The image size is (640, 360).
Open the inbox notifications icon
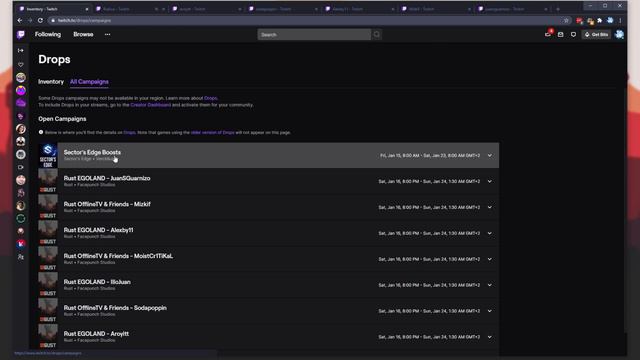tap(561, 35)
